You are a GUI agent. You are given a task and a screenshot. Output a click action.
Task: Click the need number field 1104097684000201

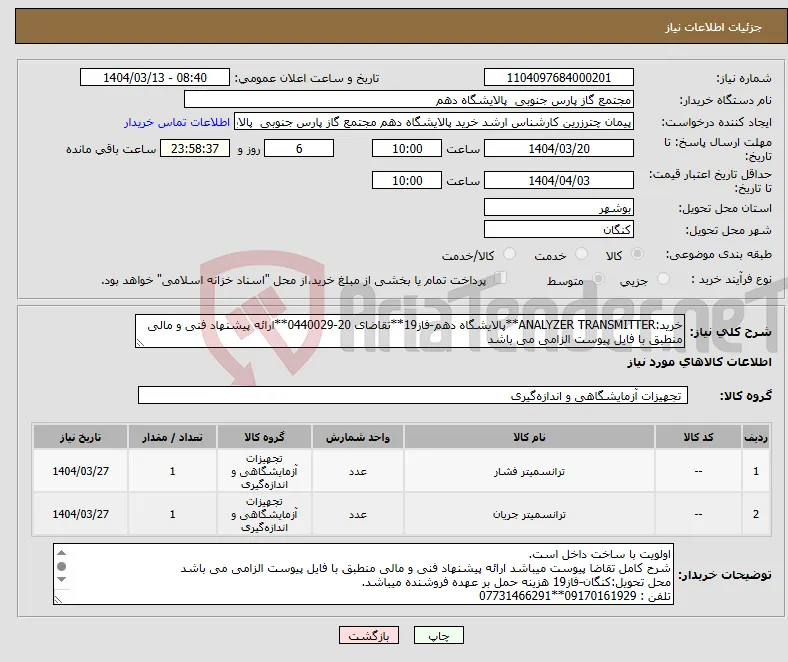[558, 78]
